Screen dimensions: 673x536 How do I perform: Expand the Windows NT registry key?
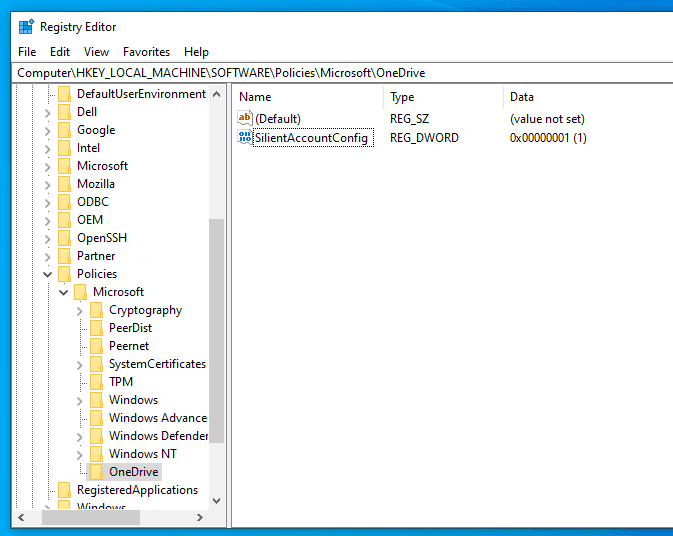[x=80, y=454]
